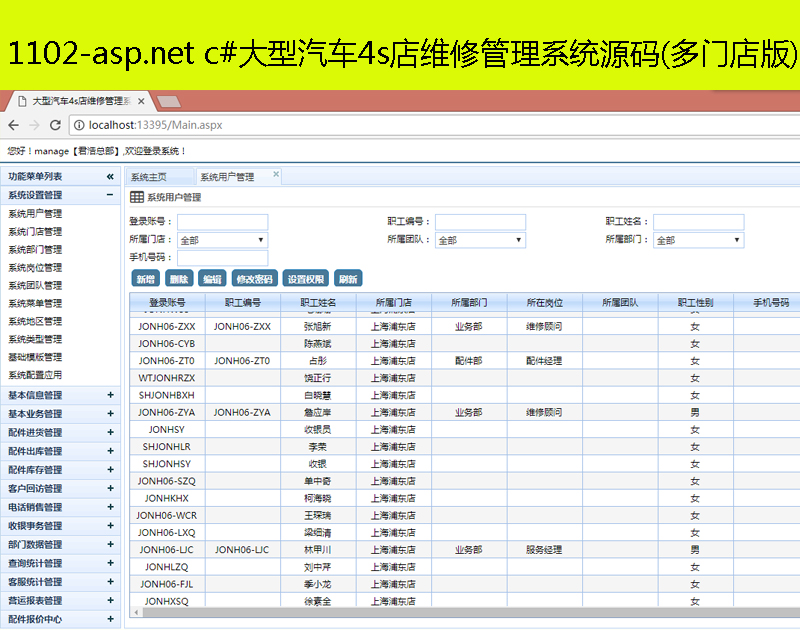Viewport: 800px width, 630px height.
Task: Open the 所属团队 dropdown
Action: coord(480,240)
